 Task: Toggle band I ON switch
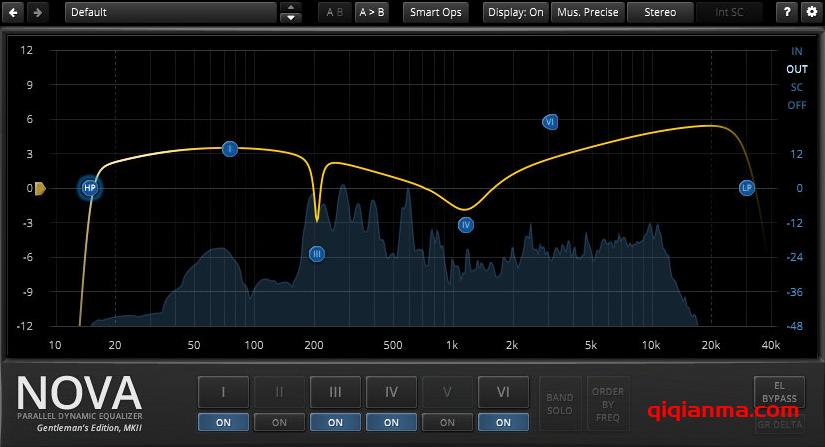point(223,422)
